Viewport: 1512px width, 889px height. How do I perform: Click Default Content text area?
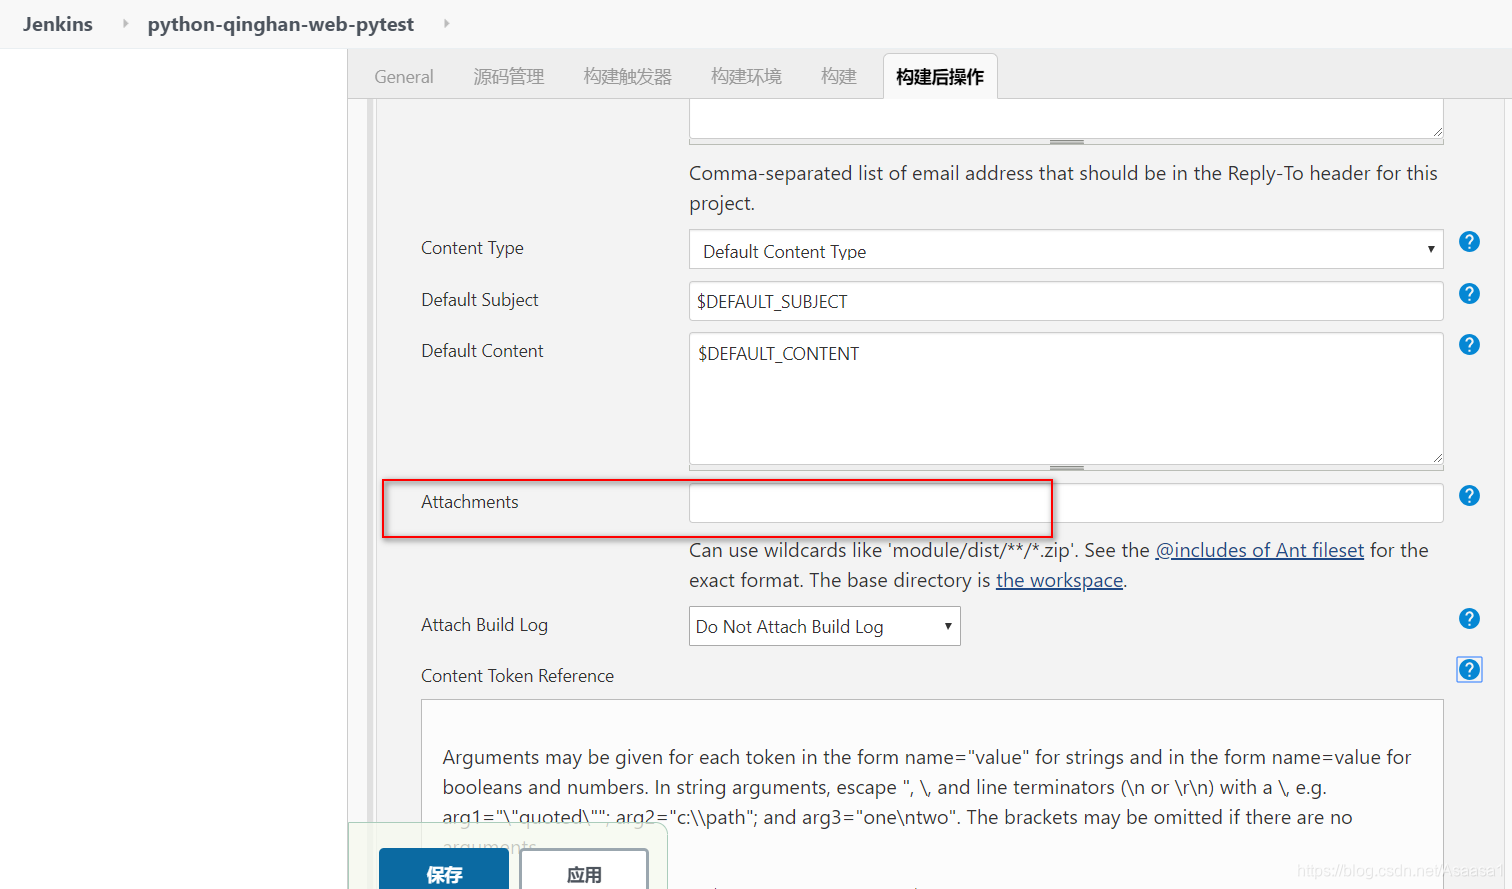point(1066,398)
